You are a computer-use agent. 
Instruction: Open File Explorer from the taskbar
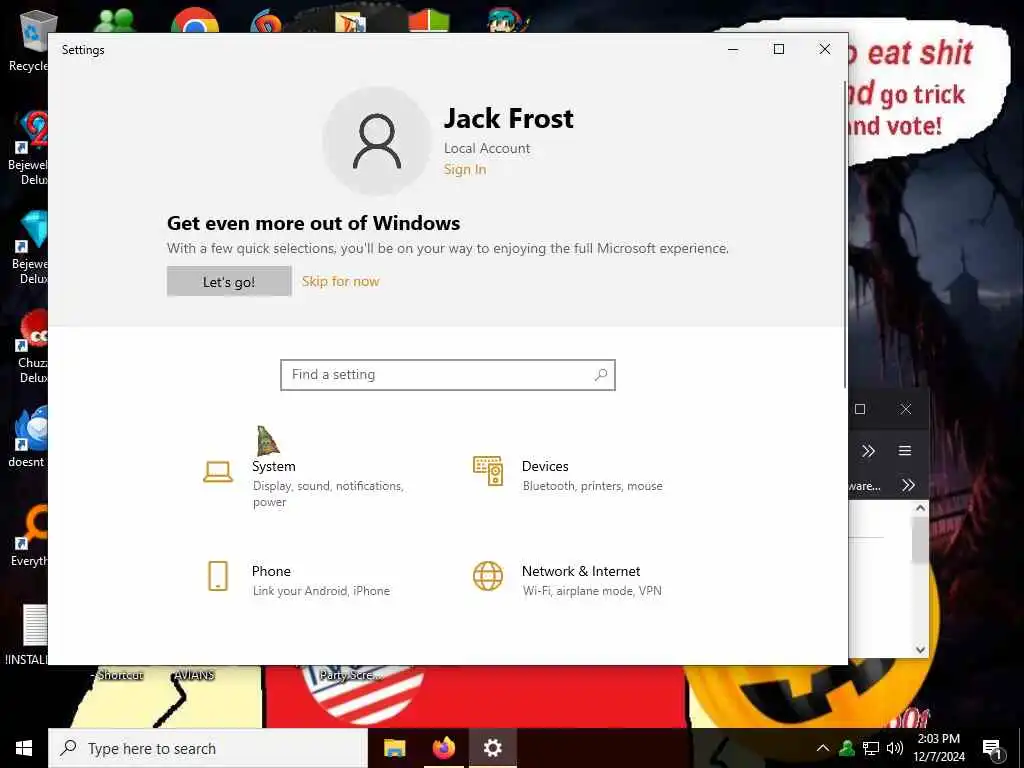point(394,748)
